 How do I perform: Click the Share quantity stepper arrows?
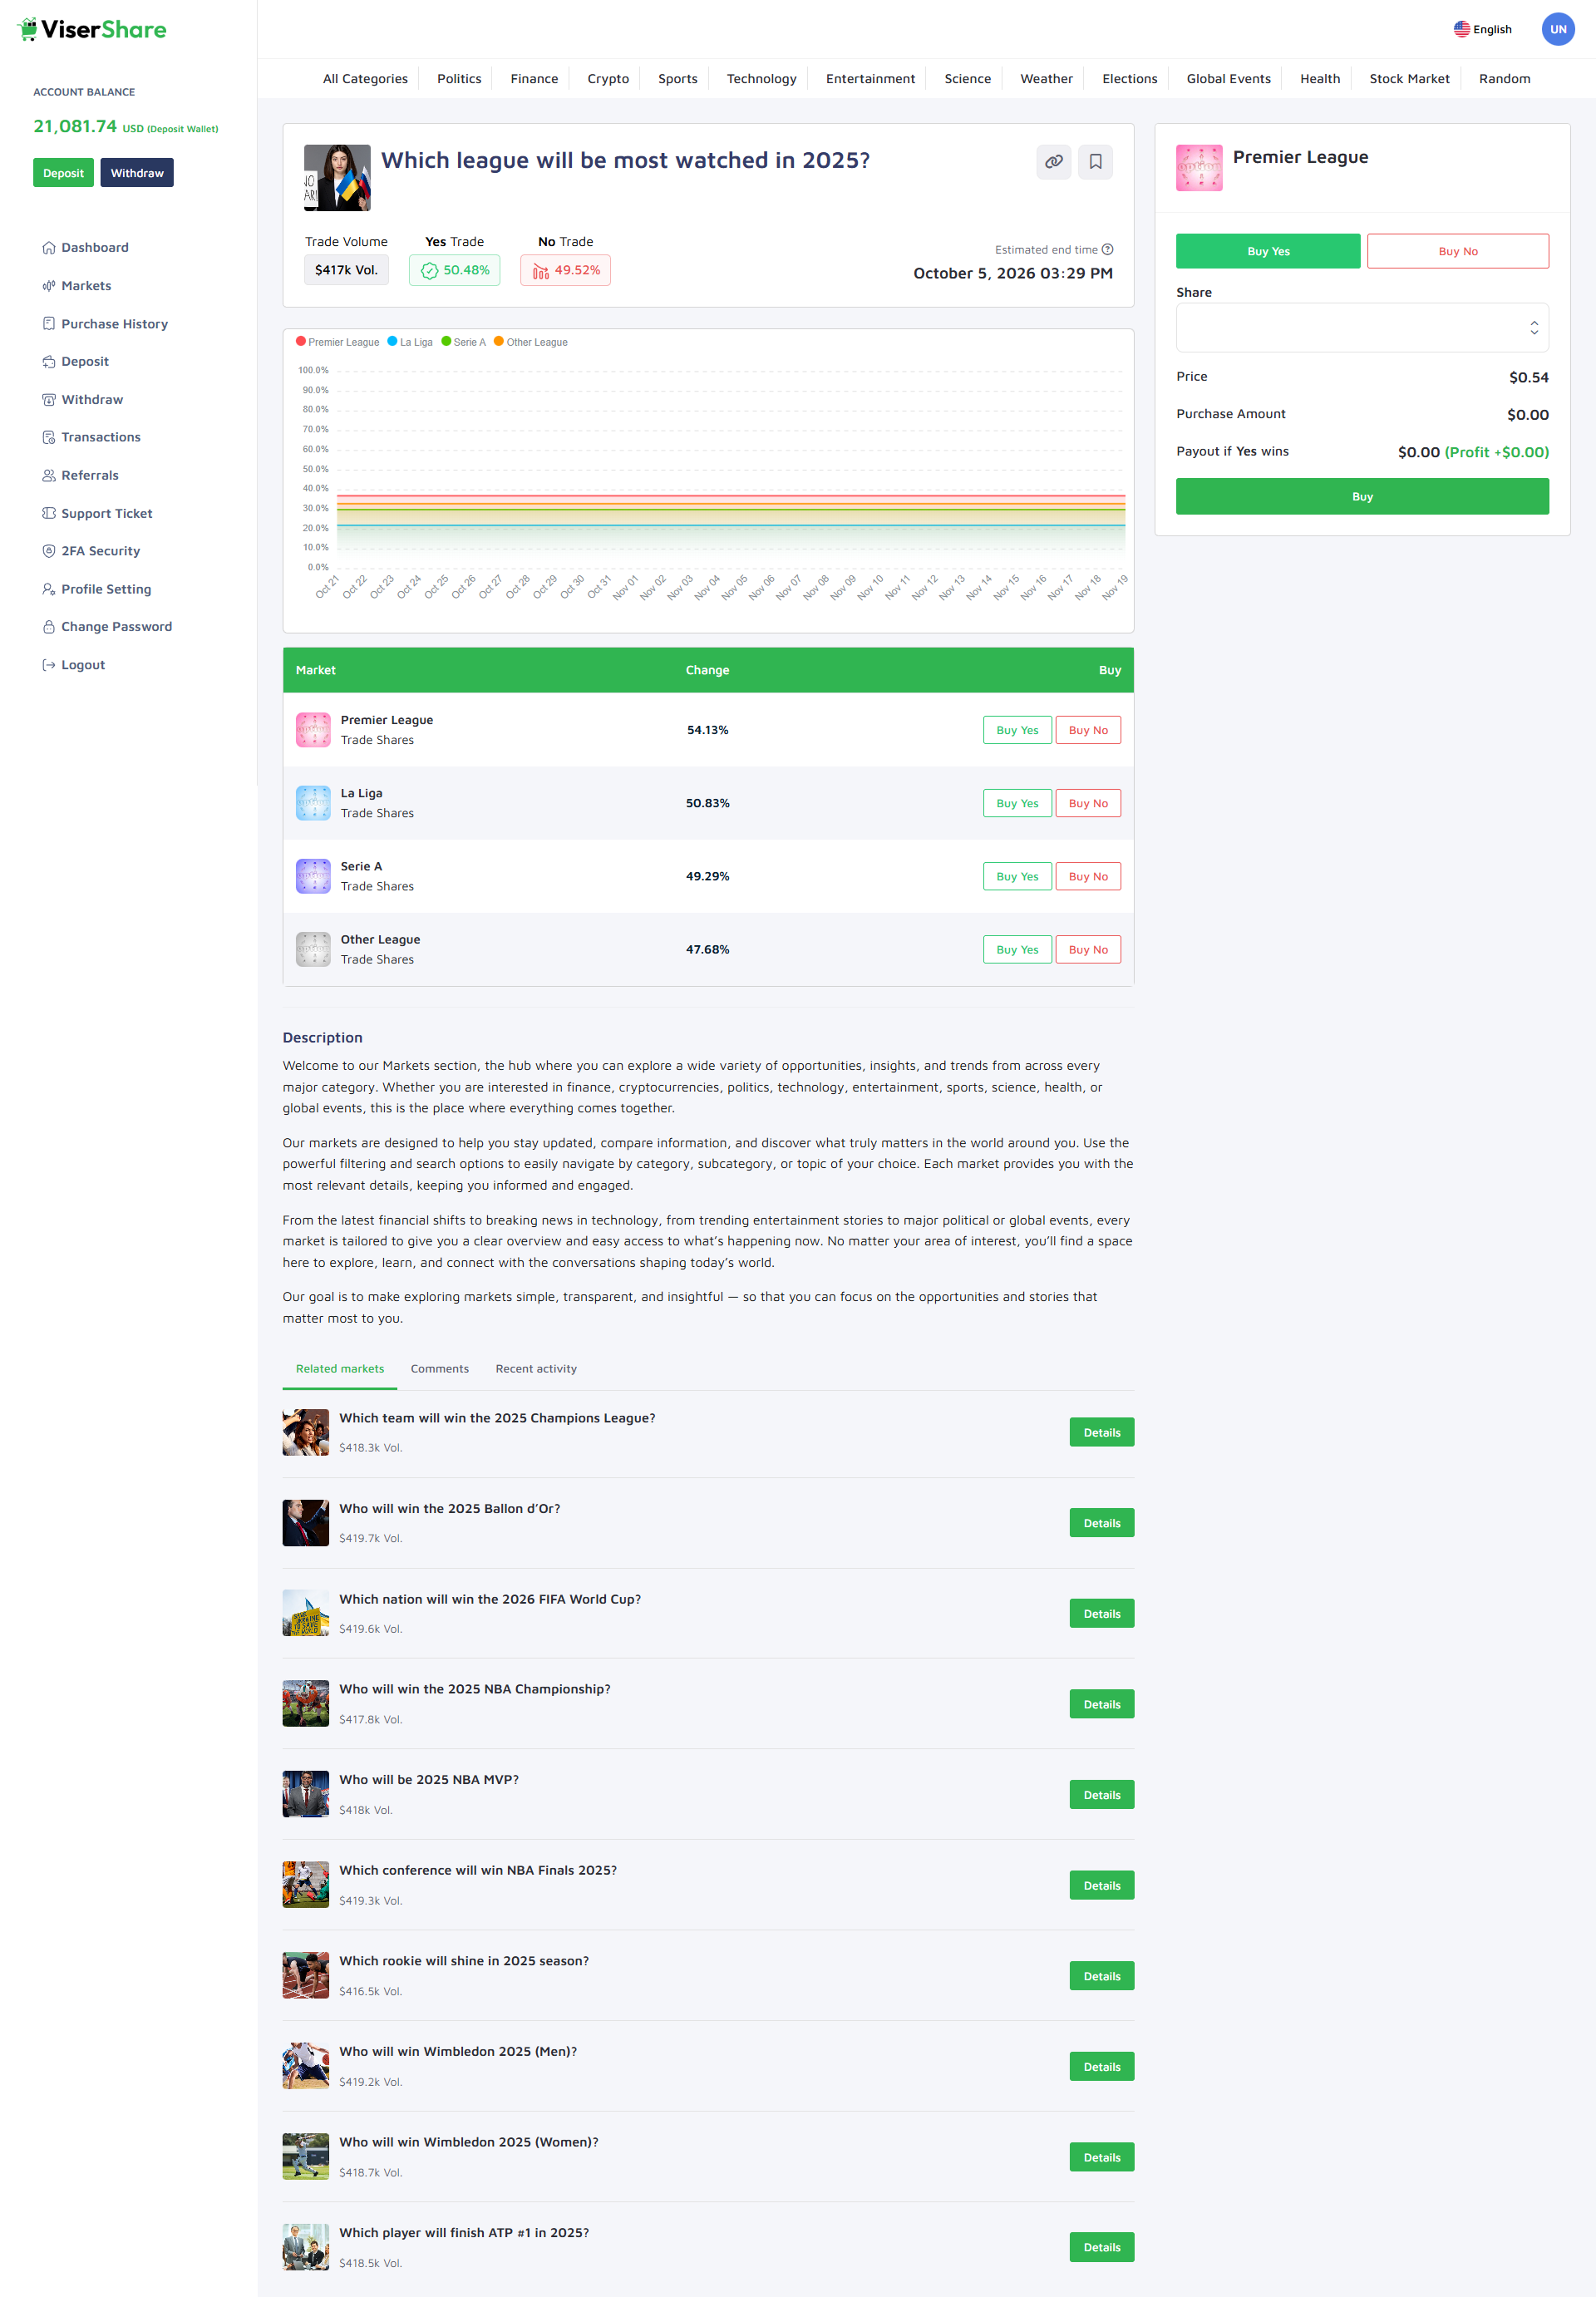[1533, 328]
